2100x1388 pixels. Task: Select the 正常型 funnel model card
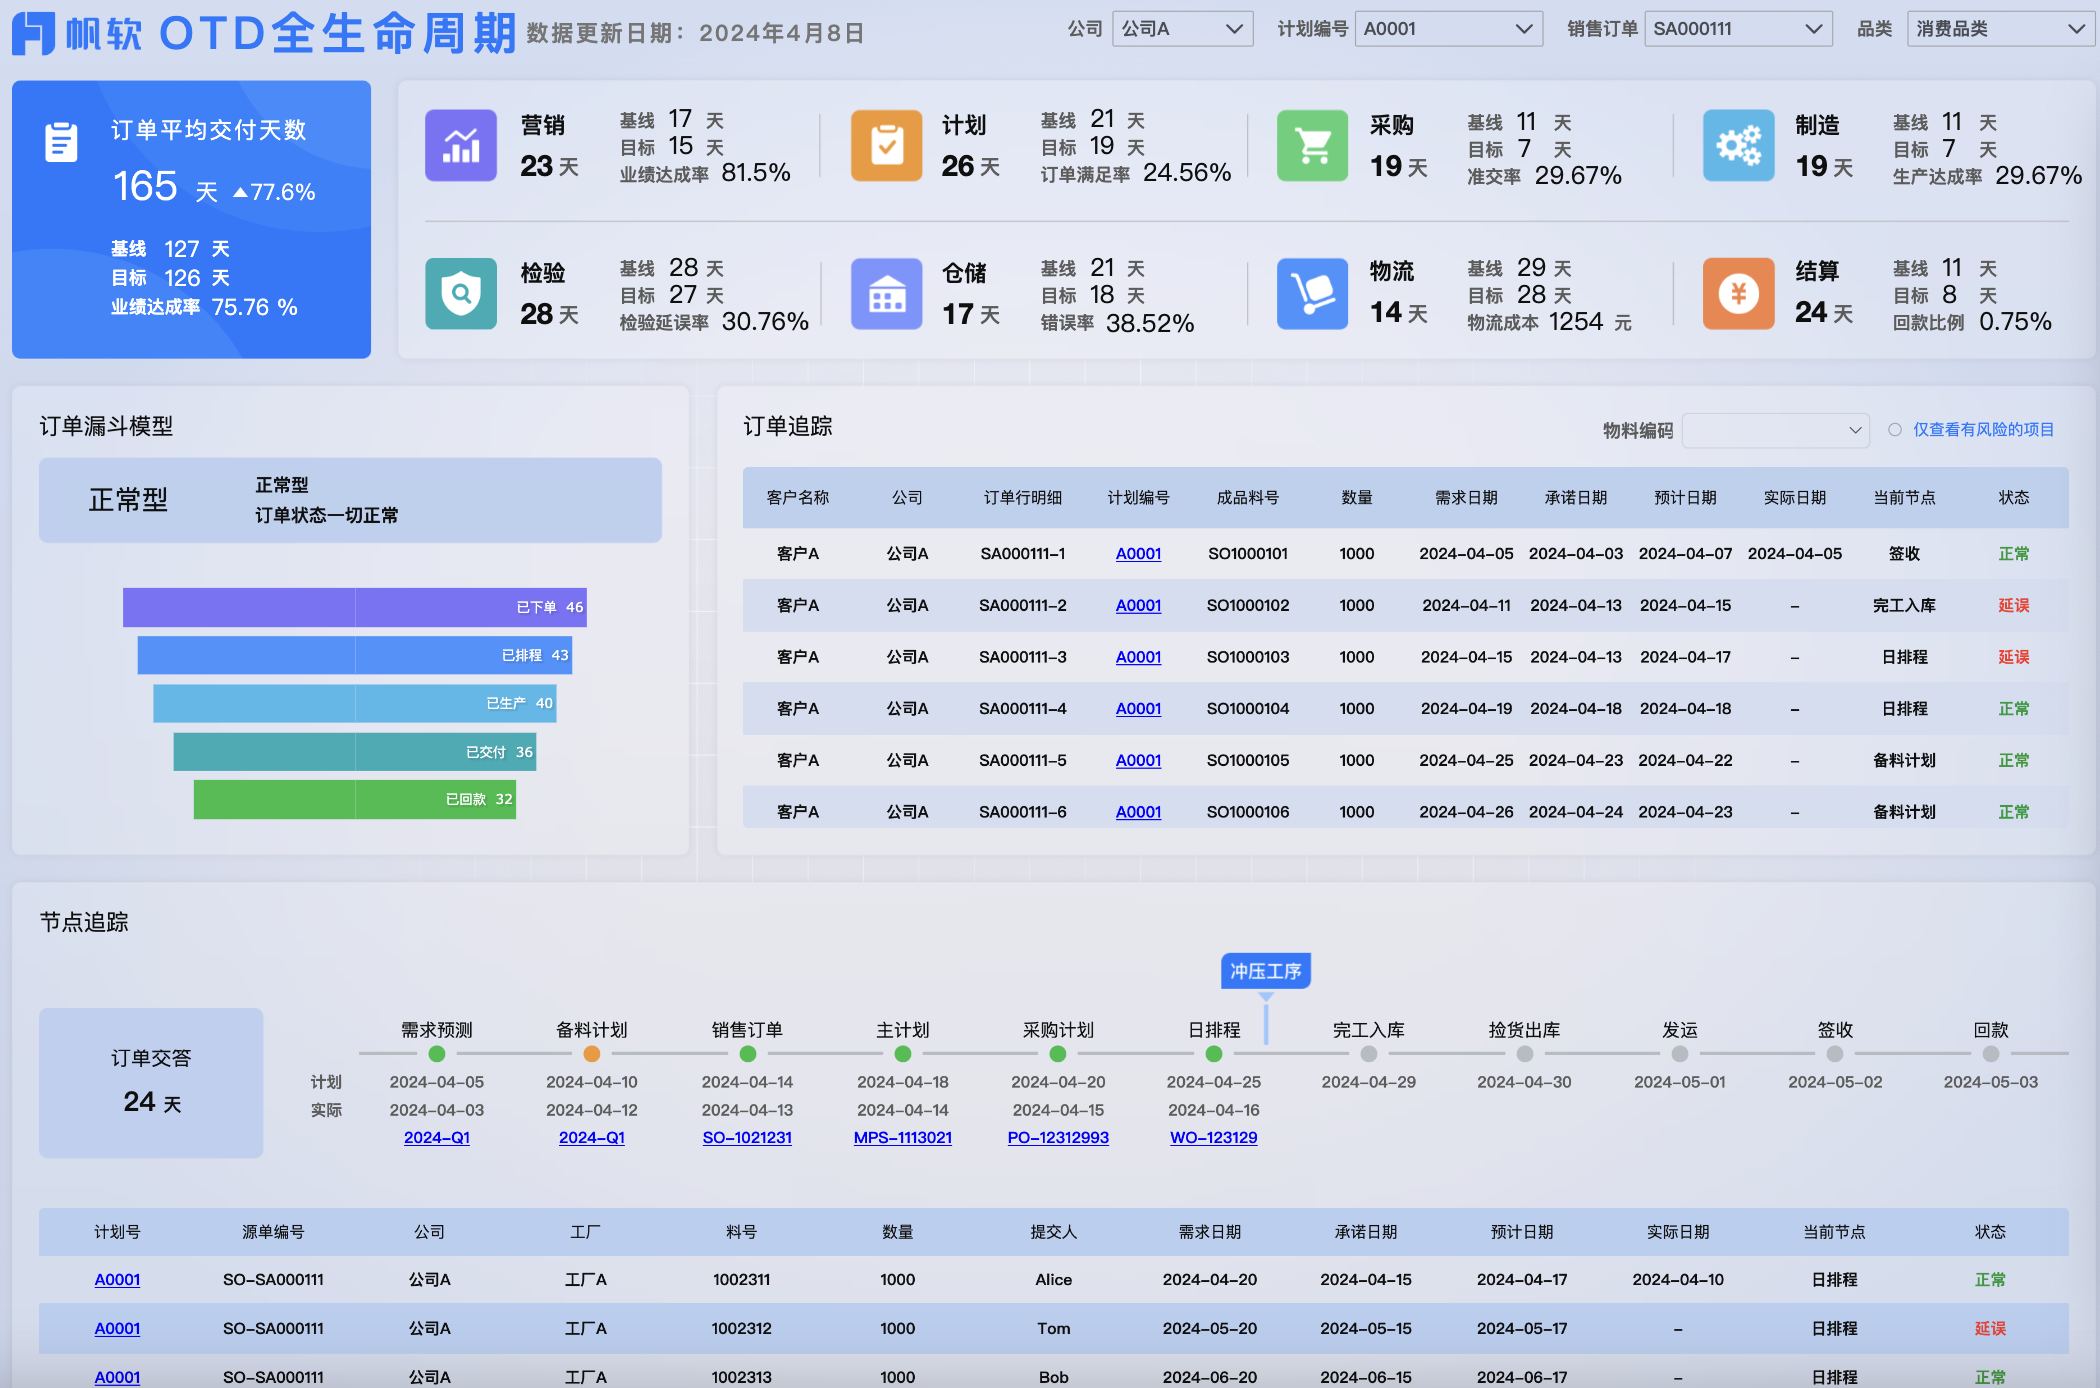[350, 500]
